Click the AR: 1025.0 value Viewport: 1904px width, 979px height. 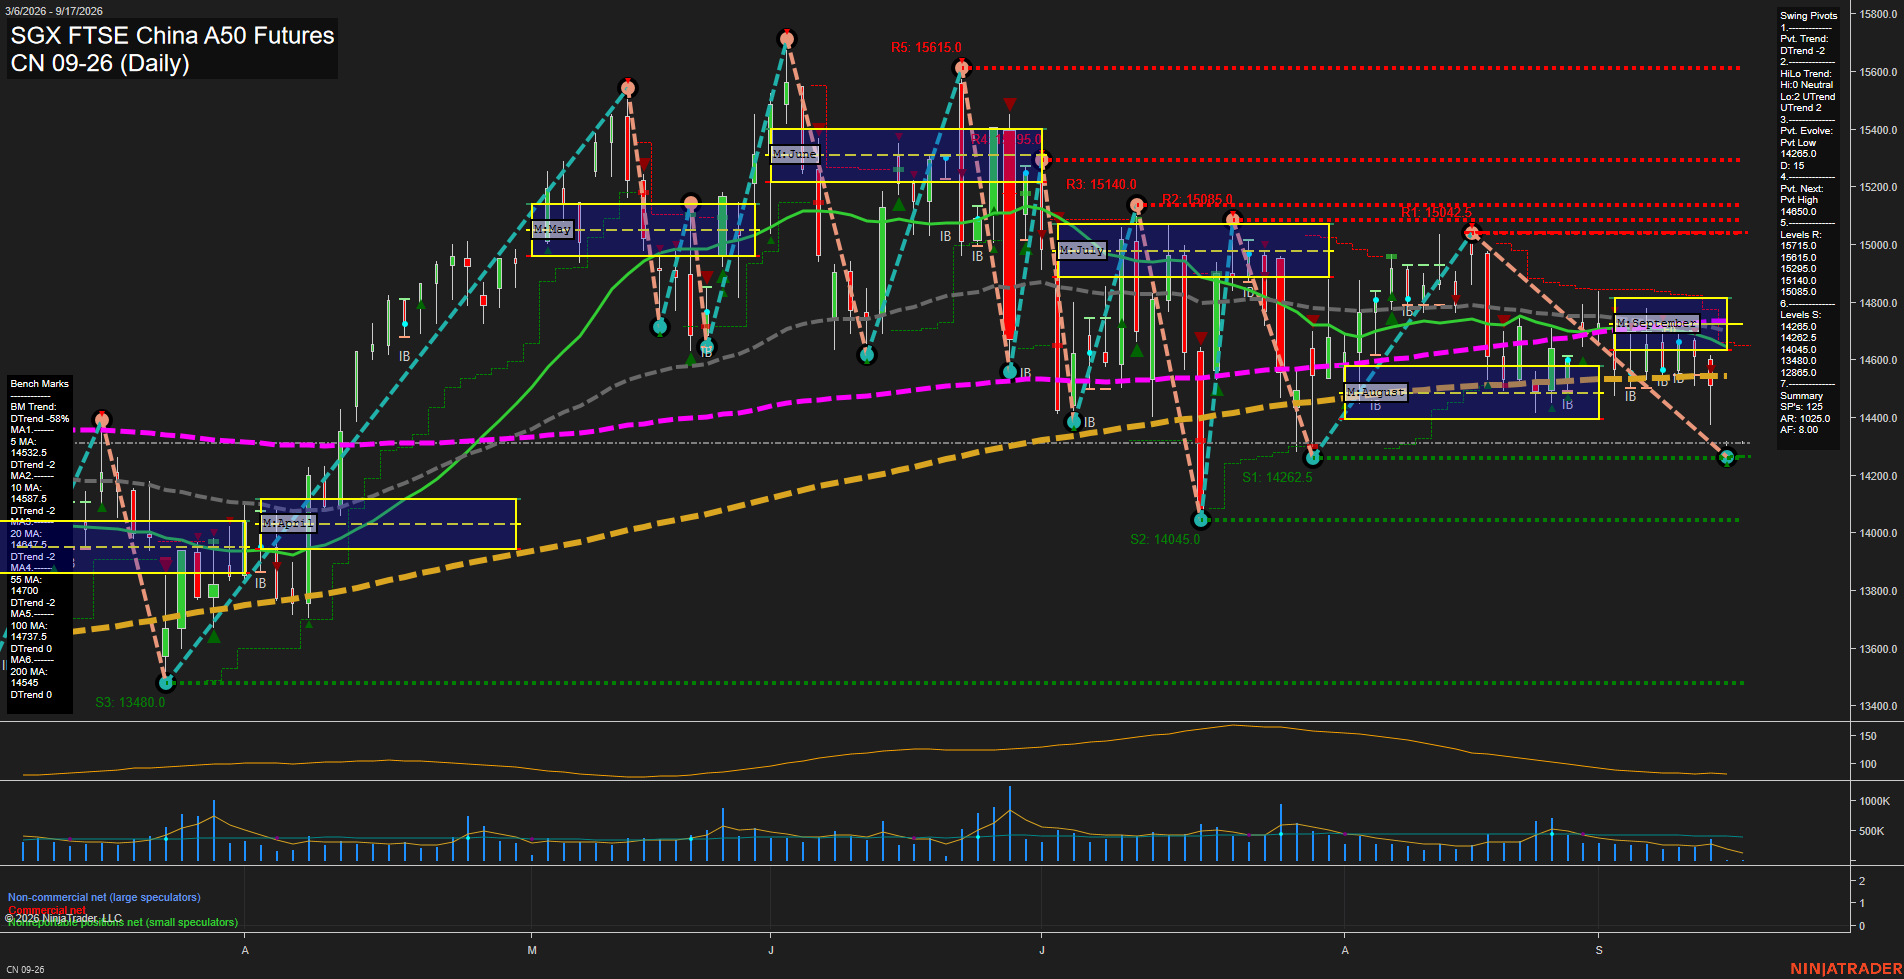click(x=1805, y=419)
